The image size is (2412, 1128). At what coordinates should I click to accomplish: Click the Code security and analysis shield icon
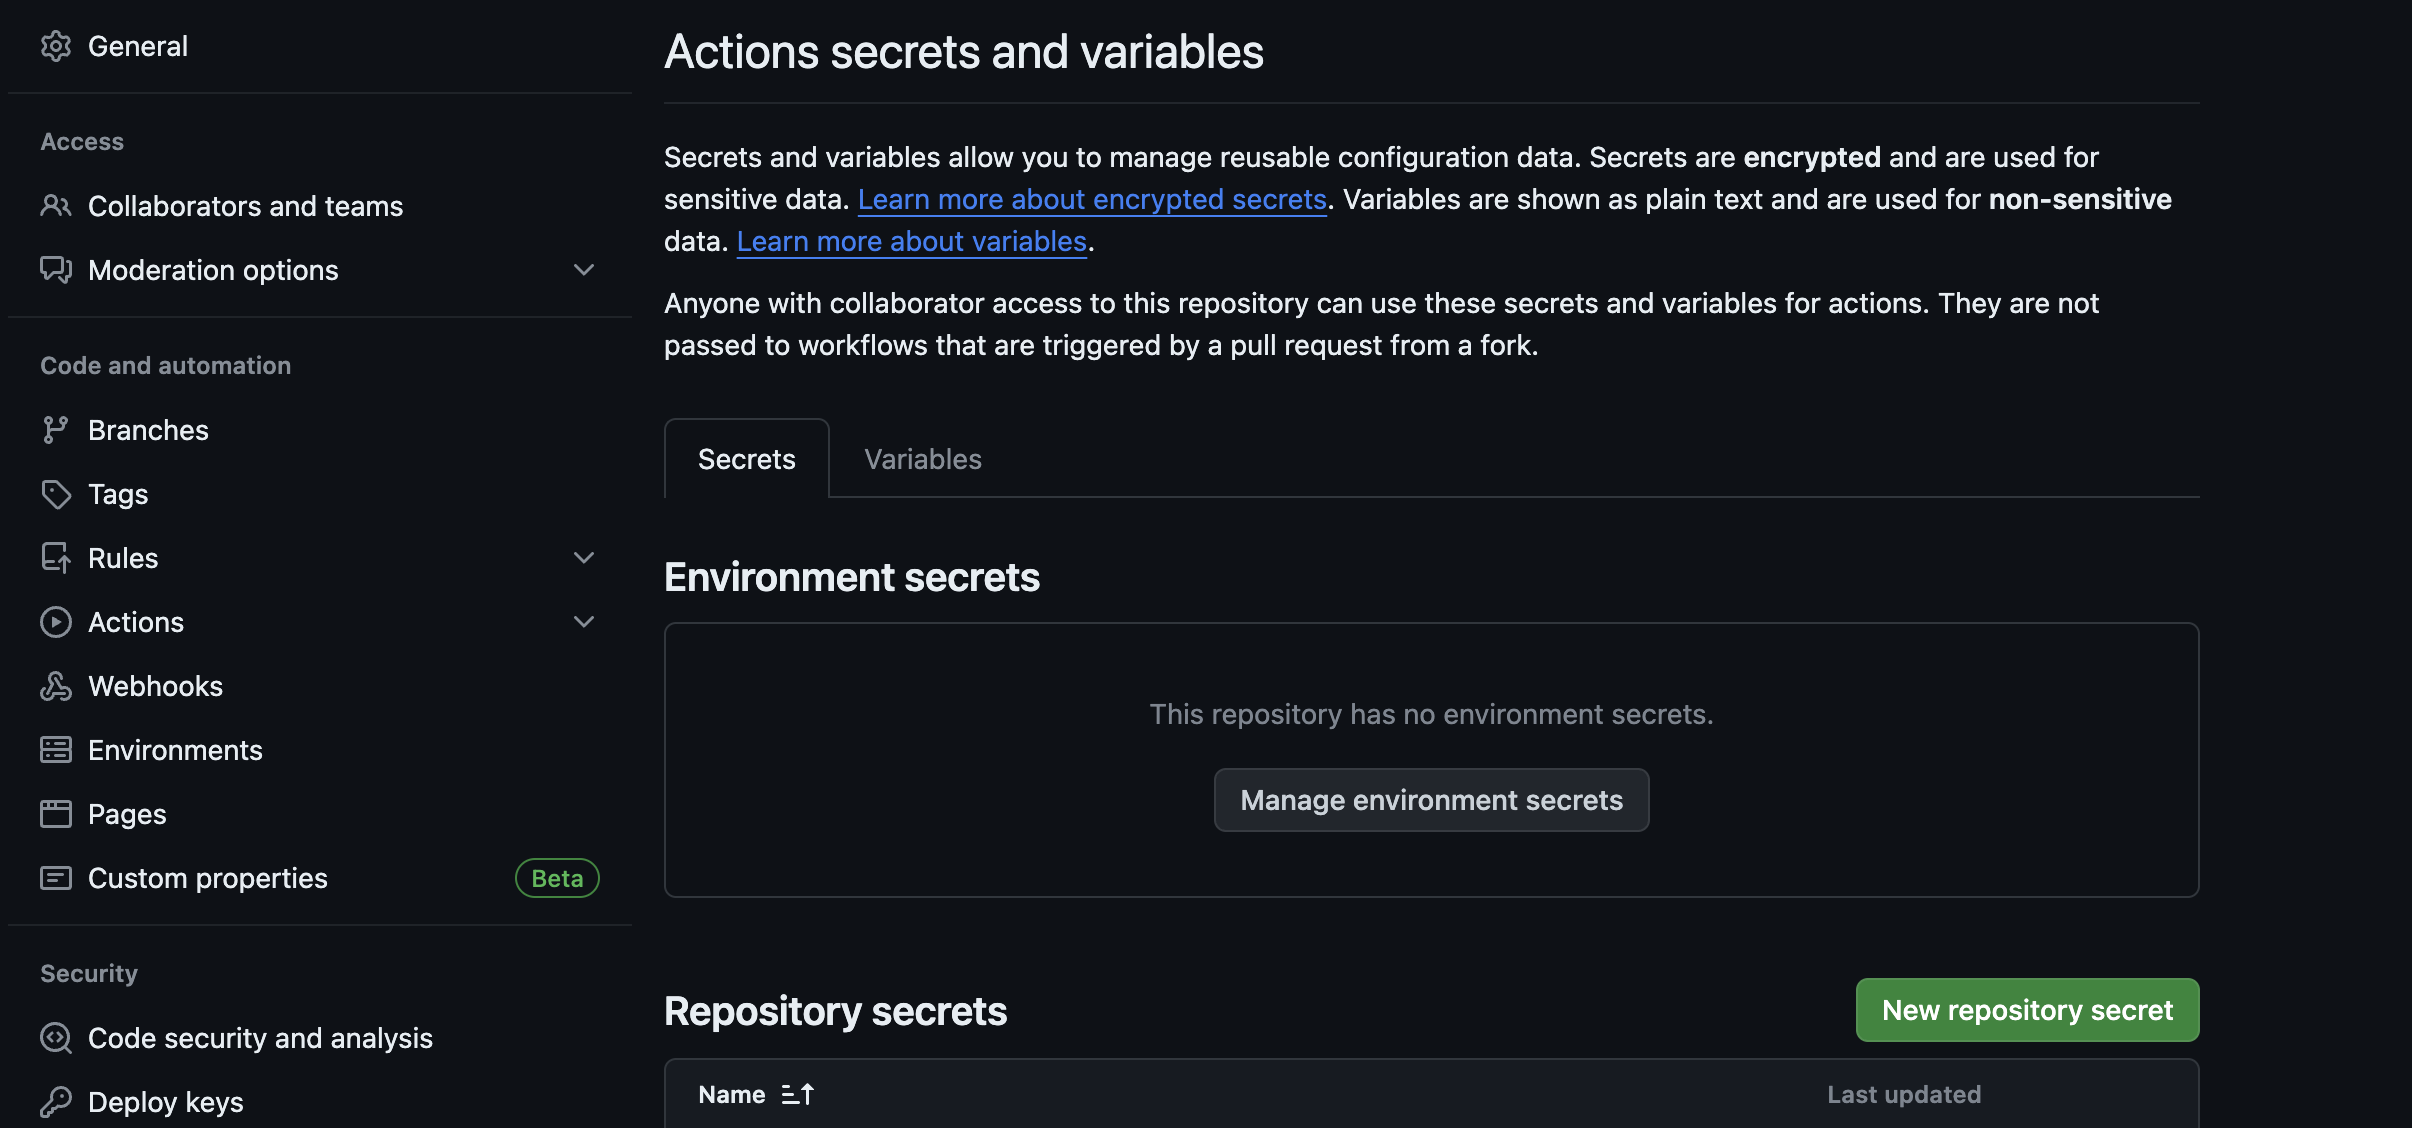pyautogui.click(x=57, y=1038)
